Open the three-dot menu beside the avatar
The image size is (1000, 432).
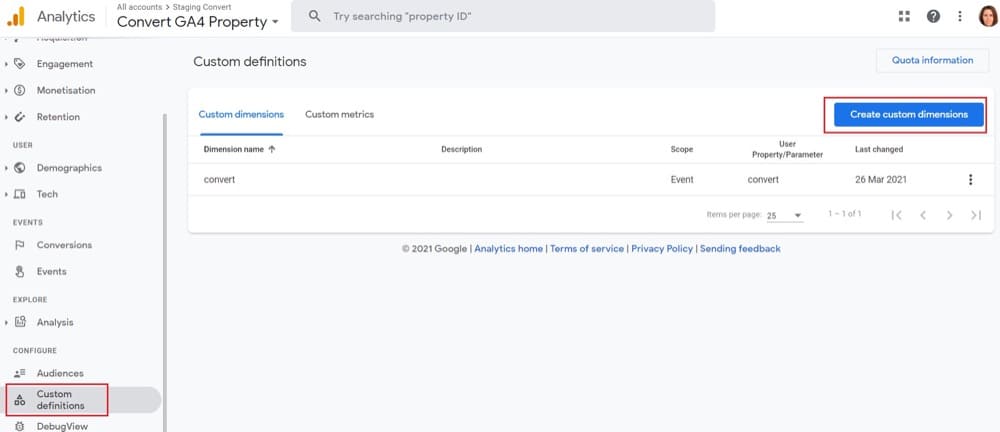coord(960,16)
